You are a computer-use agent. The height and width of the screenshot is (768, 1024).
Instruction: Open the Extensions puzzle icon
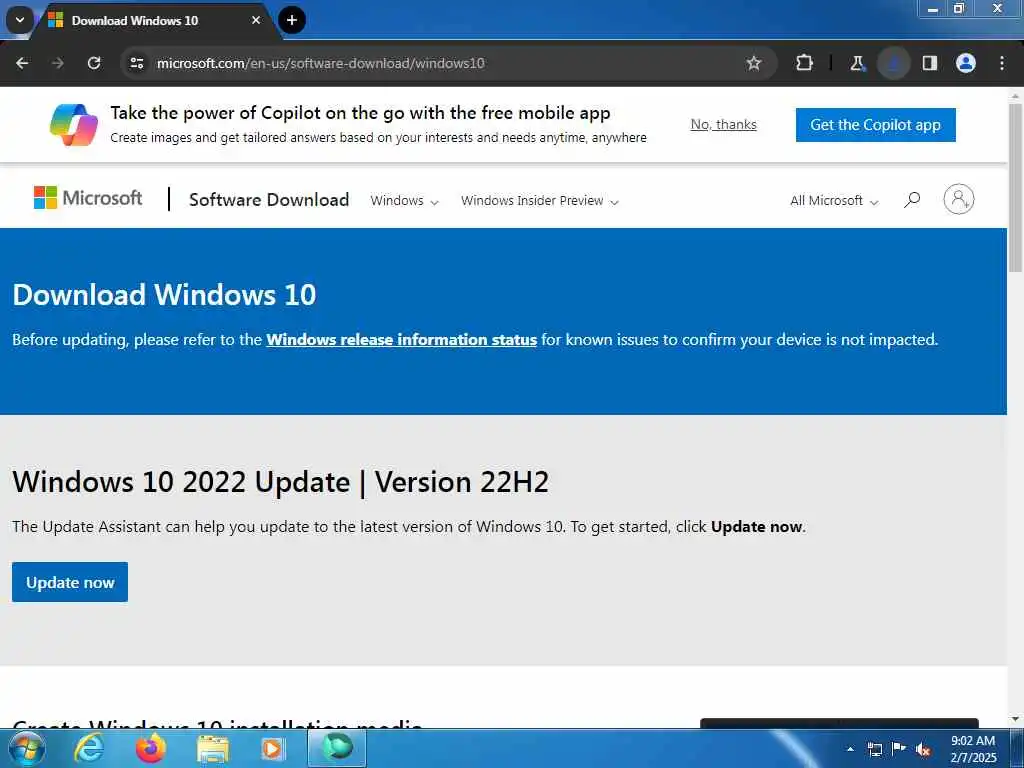805,63
